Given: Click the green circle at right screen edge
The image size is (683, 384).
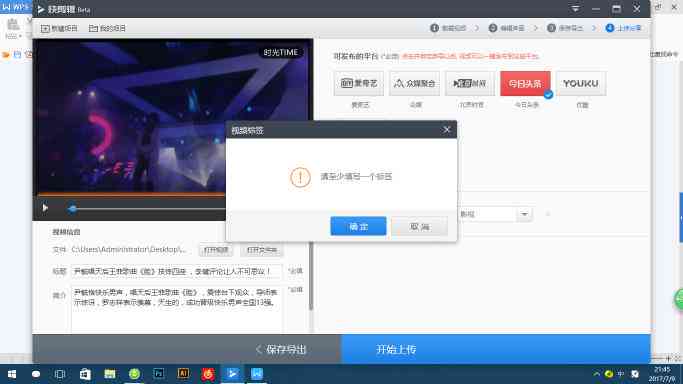Looking at the screenshot, I should tap(679, 300).
